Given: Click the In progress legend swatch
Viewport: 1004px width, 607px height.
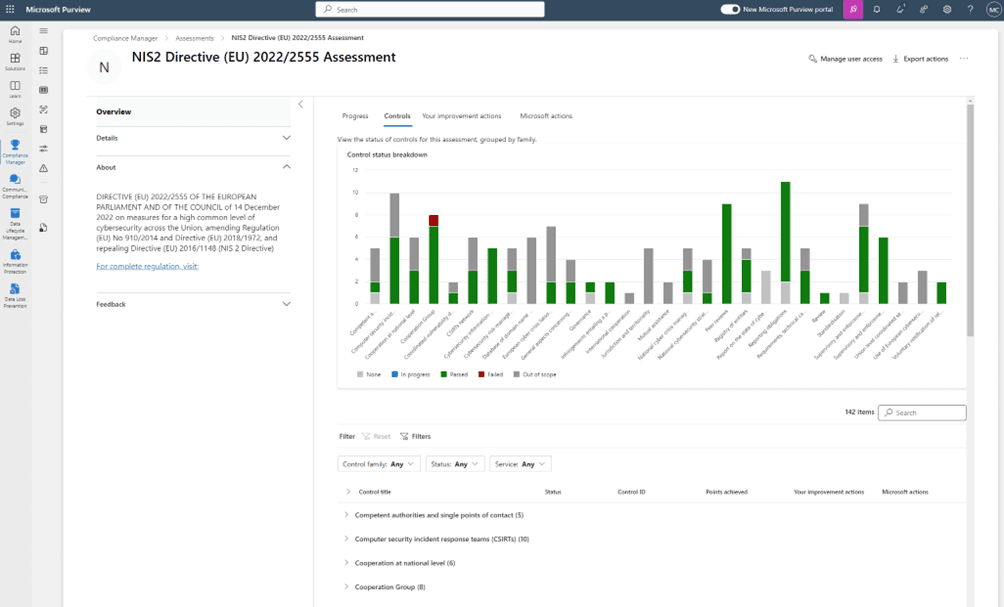Looking at the screenshot, I should [x=395, y=375].
